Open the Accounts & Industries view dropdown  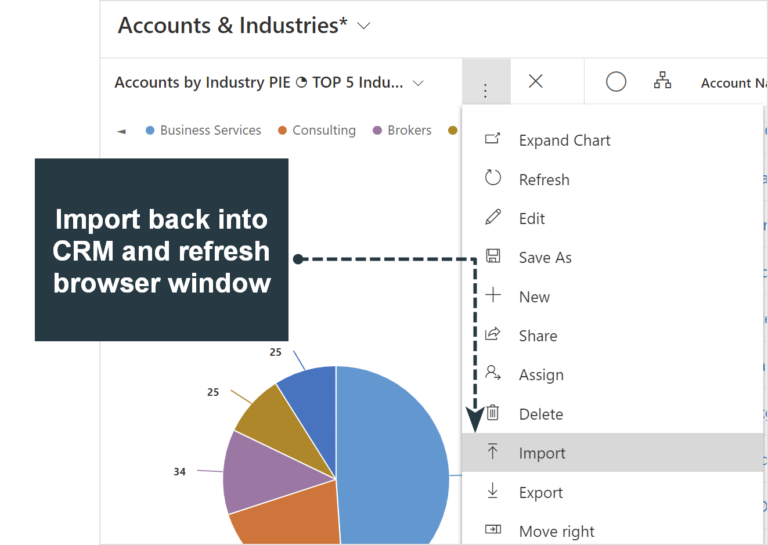364,26
